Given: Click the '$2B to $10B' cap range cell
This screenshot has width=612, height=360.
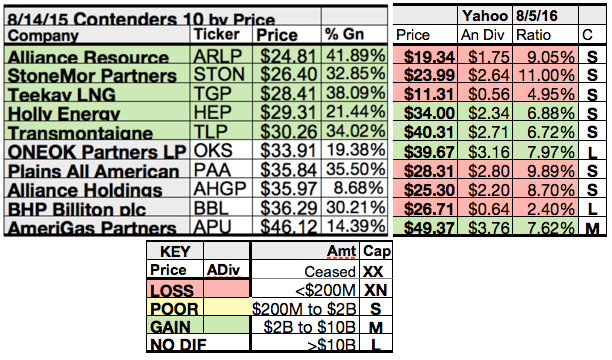Looking at the screenshot, I should (x=306, y=326).
